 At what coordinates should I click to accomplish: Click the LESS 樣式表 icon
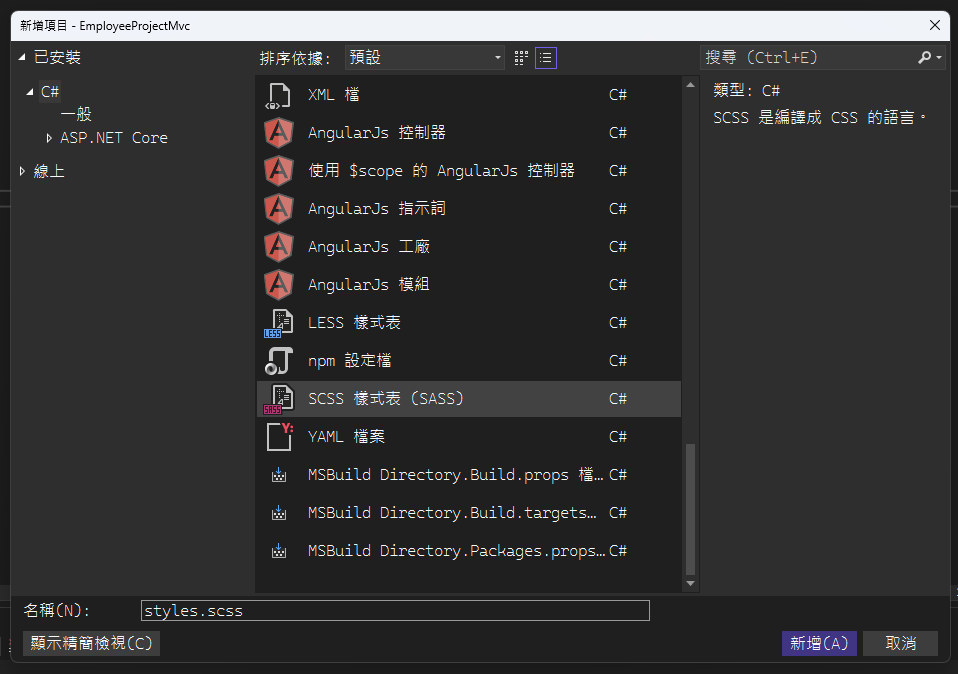point(279,323)
